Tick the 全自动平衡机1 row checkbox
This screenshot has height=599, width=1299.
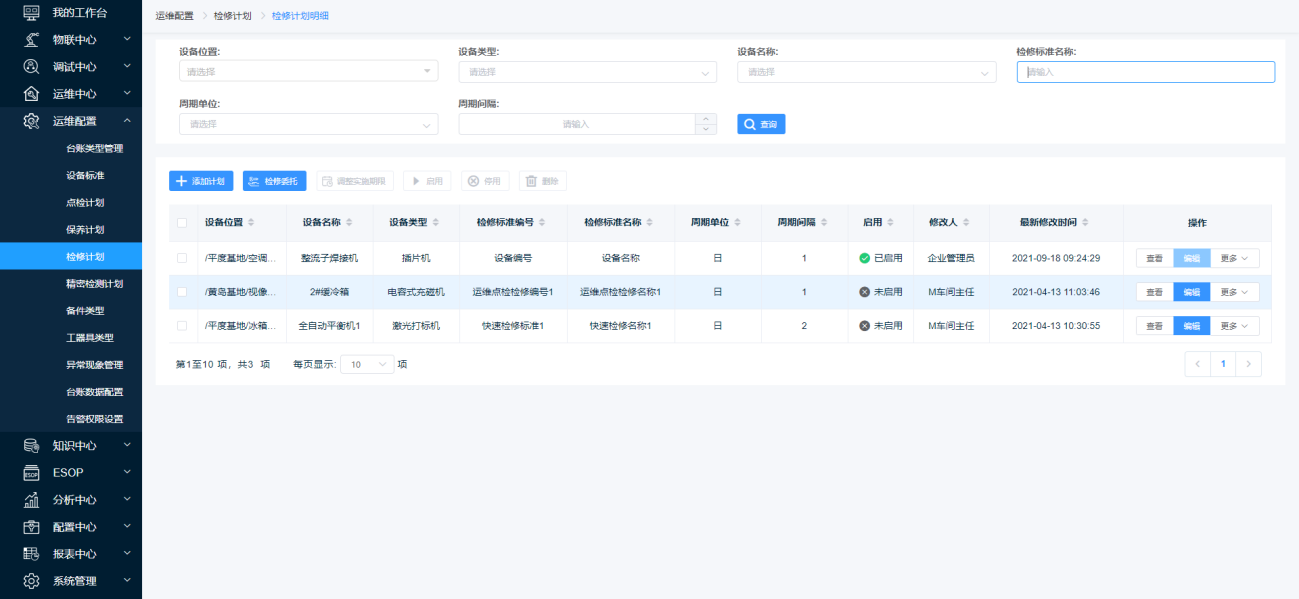pyautogui.click(x=182, y=326)
